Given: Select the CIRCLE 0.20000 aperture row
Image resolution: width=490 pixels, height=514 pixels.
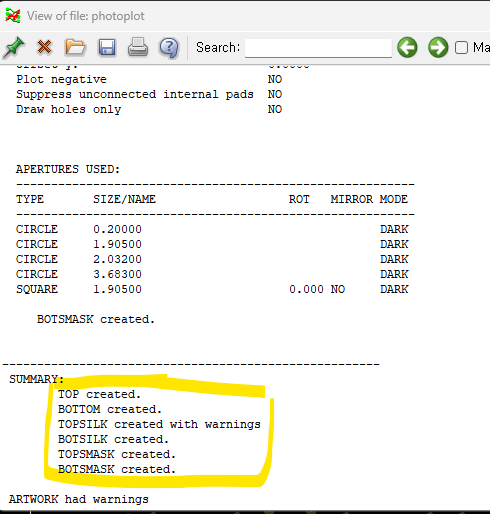Looking at the screenshot, I should 212,229.
